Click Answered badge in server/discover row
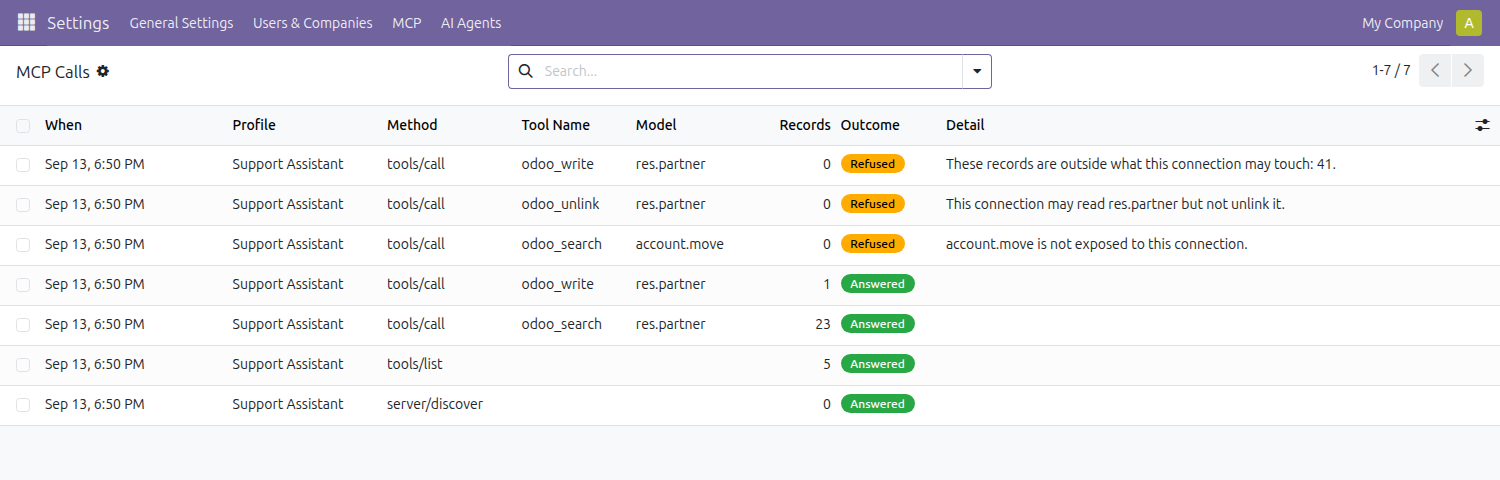This screenshot has height=480, width=1500. click(878, 404)
